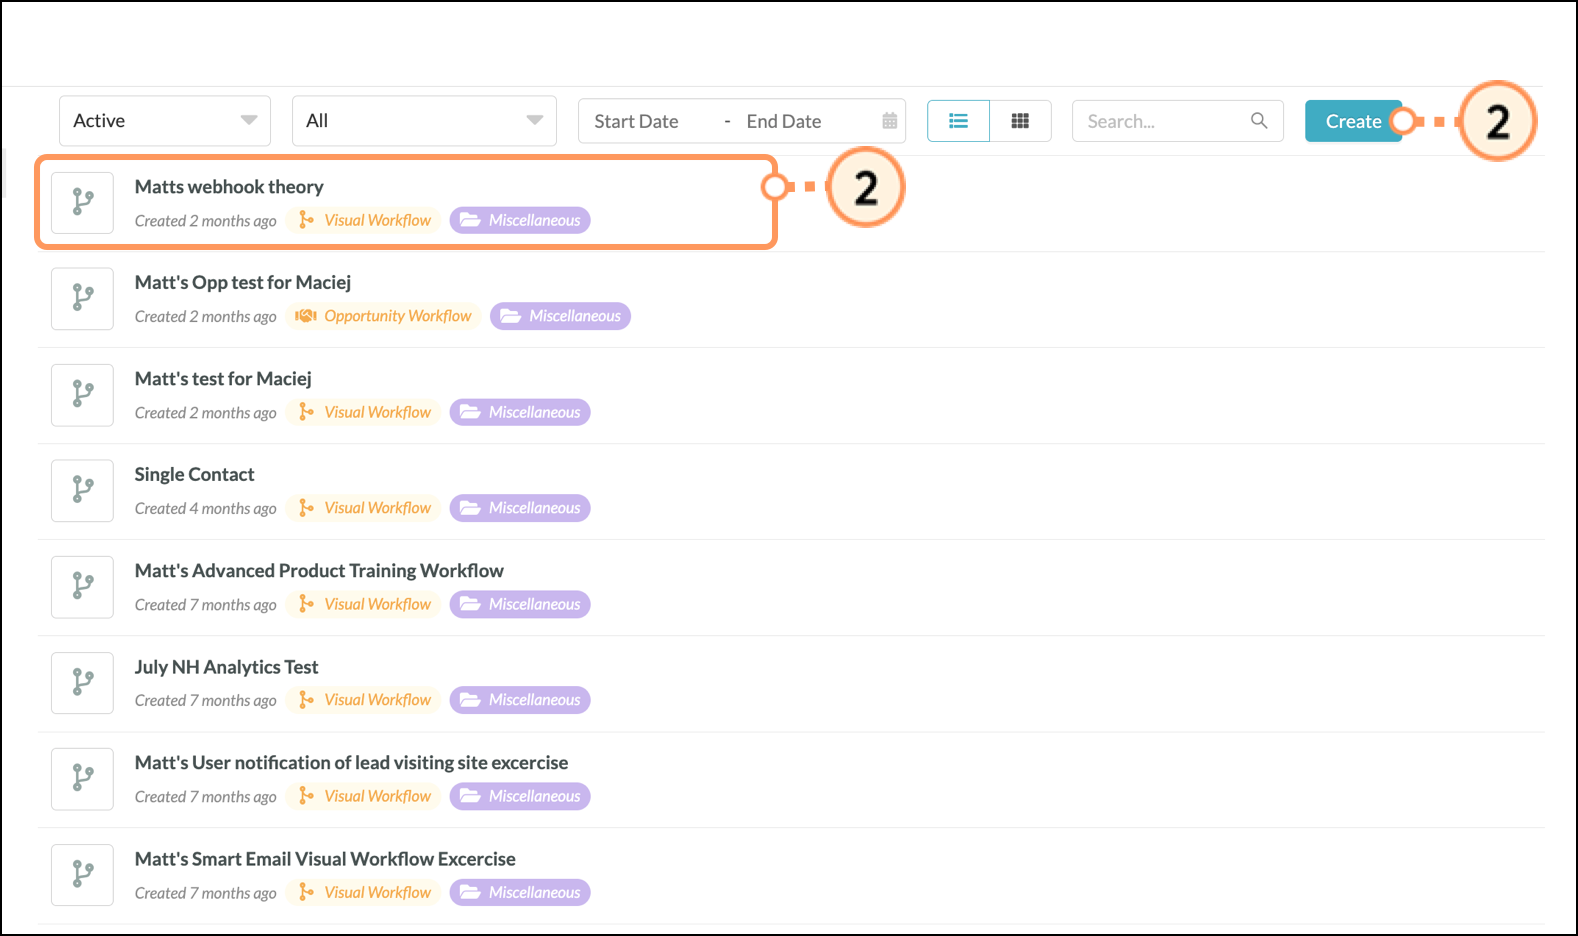
Task: Open Matt's Opp test for Maciej workflow
Action: 243,283
